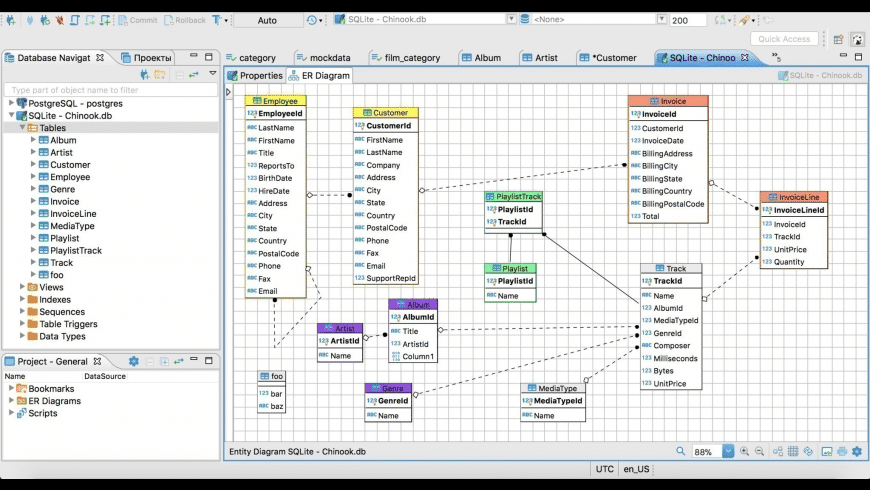
Task: Select the Track table in the navigator
Action: [62, 263]
